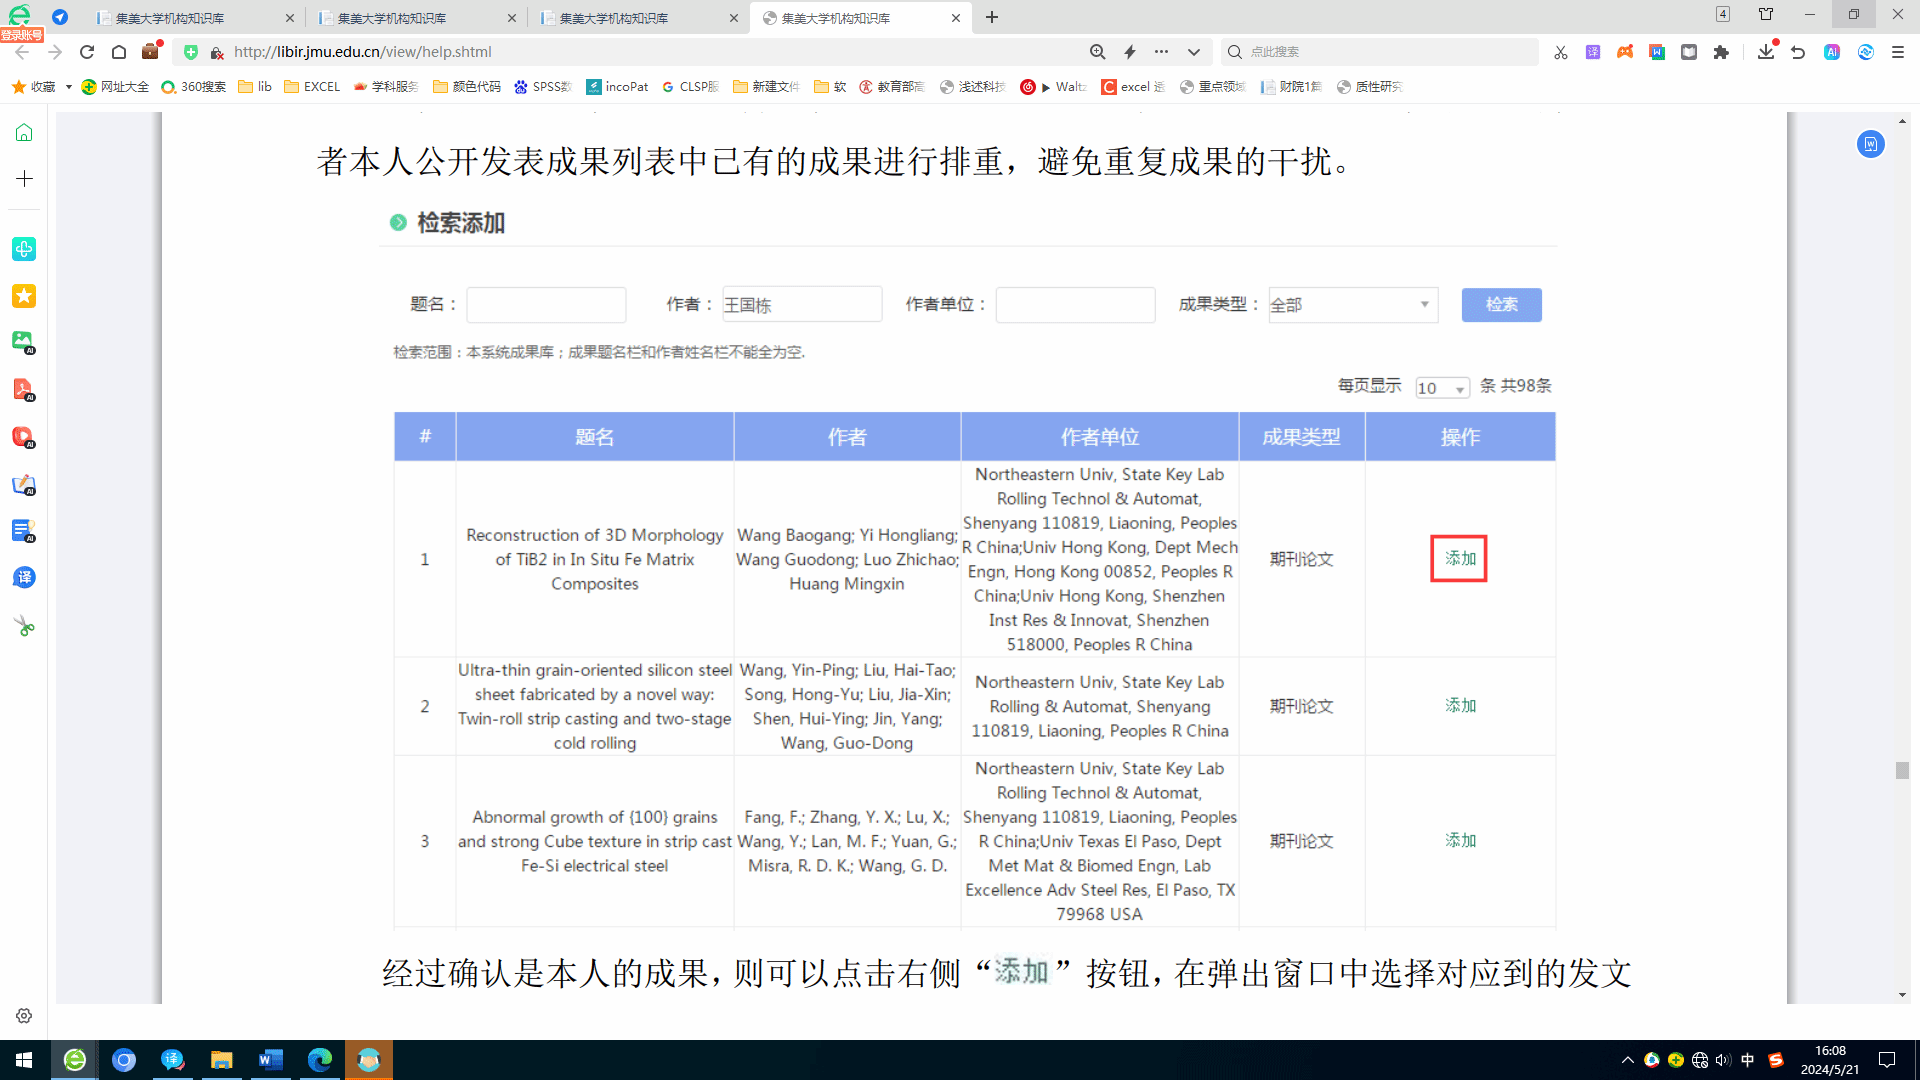Click the 作者单位 column header
Viewport: 1920px width, 1080px height.
click(x=1100, y=437)
